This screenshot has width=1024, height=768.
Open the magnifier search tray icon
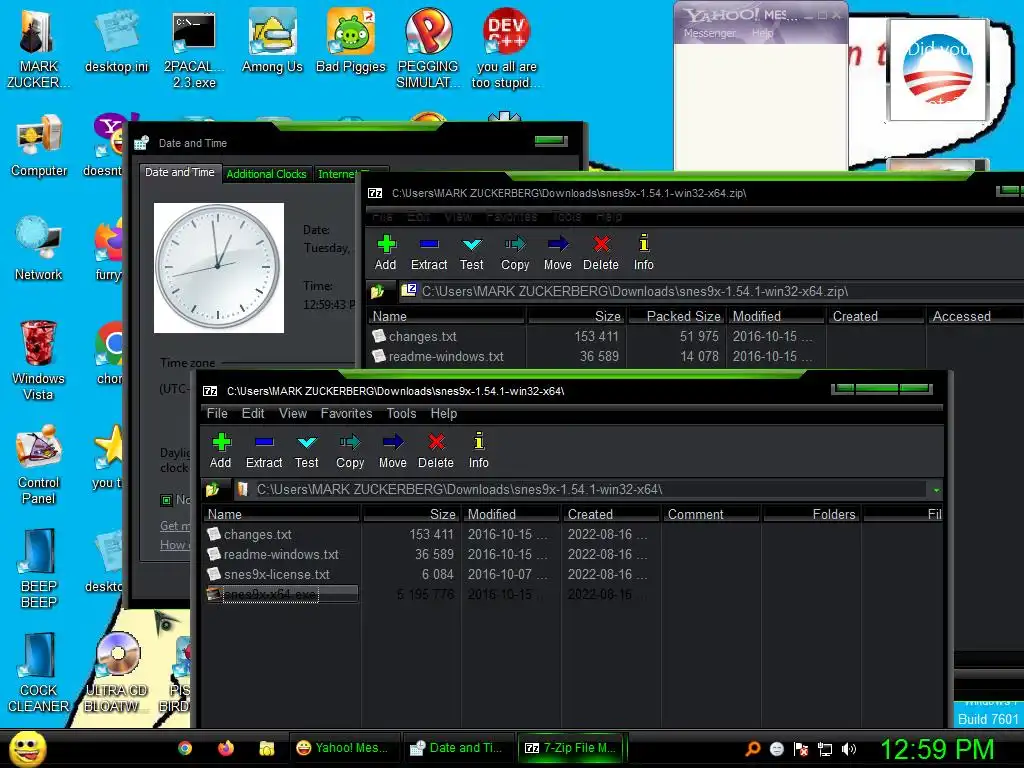tap(752, 749)
